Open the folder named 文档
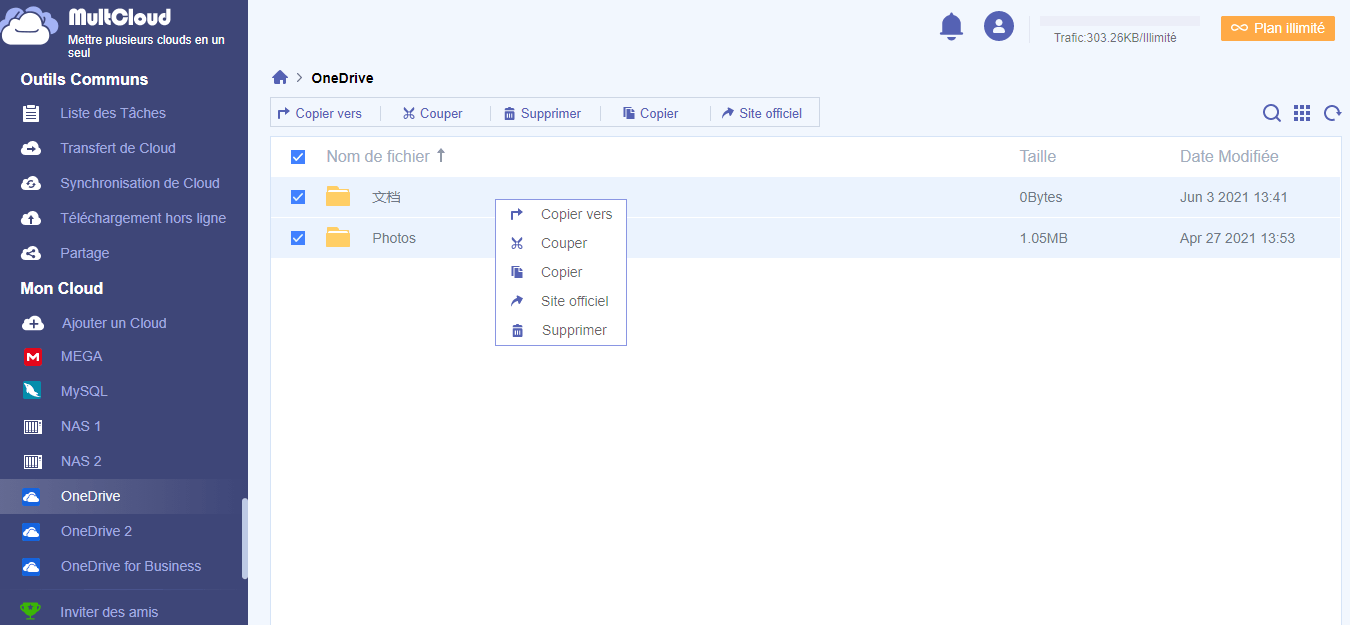The height and width of the screenshot is (625, 1350). pos(386,197)
